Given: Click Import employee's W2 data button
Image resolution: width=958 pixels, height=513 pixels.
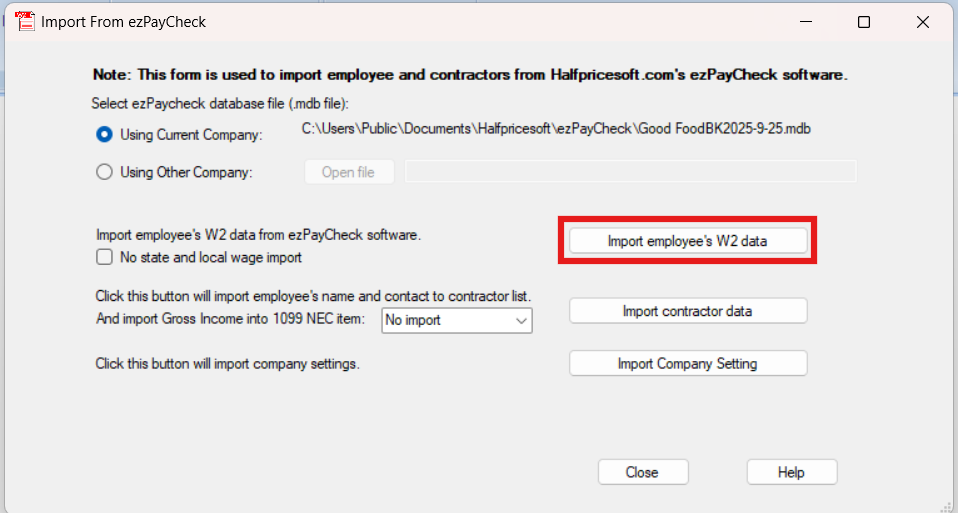Looking at the screenshot, I should 687,241.
